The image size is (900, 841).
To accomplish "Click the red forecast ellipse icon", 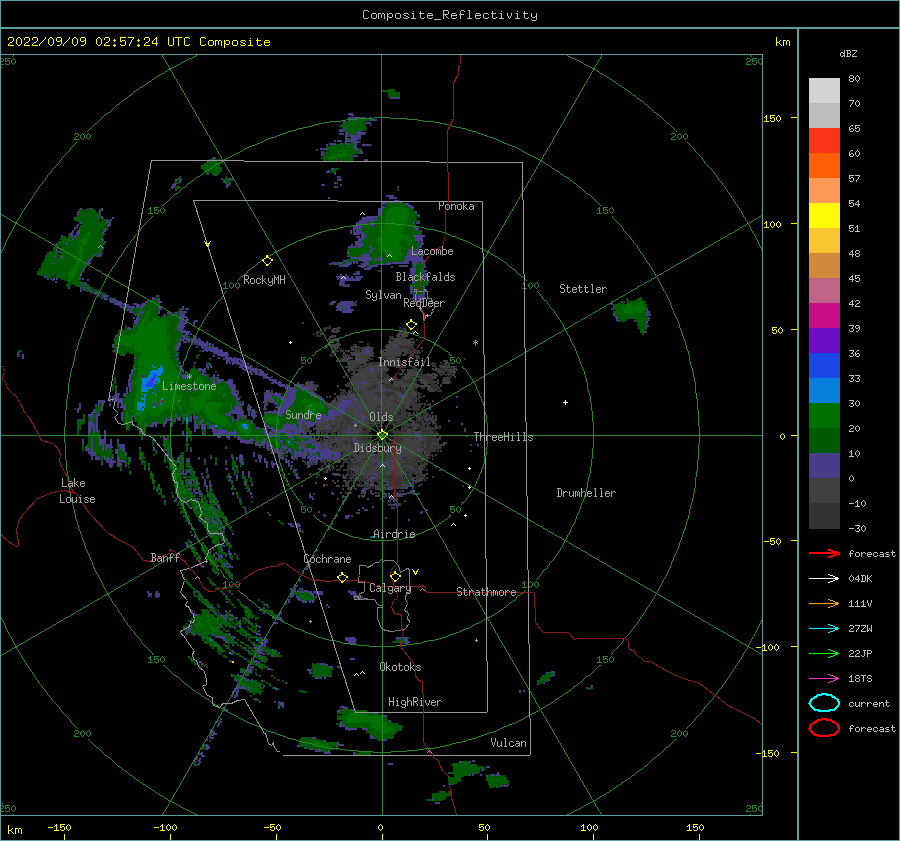I will point(824,728).
